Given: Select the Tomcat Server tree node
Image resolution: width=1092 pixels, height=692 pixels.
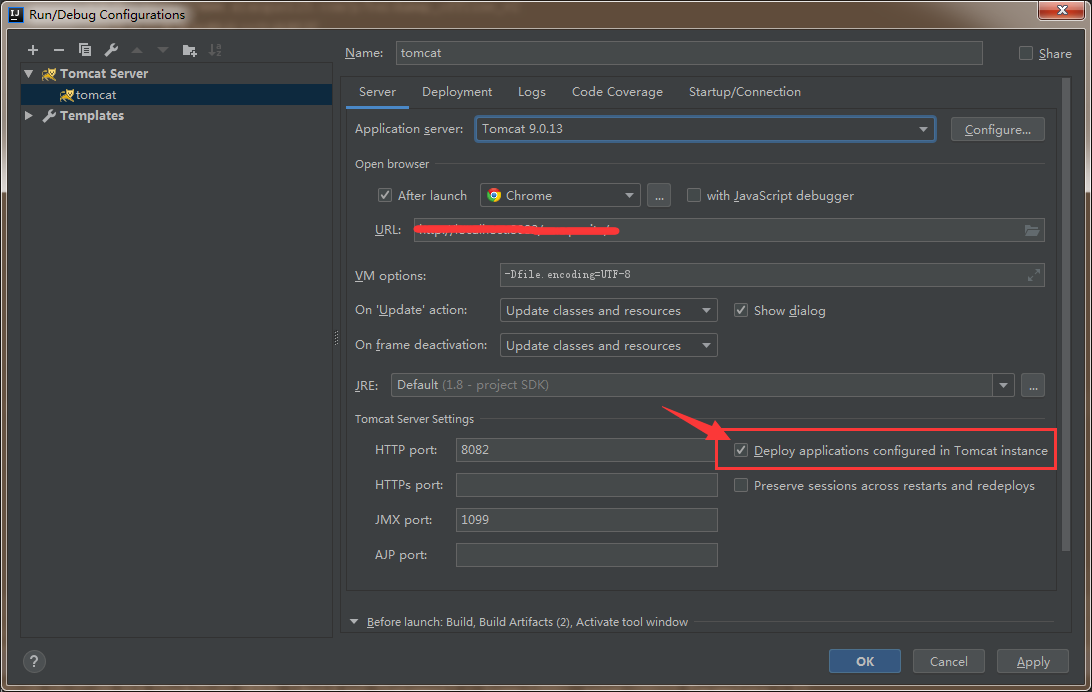Looking at the screenshot, I should (x=176, y=74).
